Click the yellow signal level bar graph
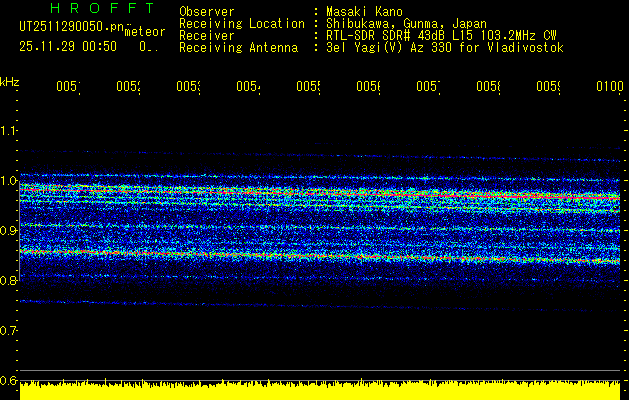Screen dimensions: 629x400 pyautogui.click(x=320, y=390)
